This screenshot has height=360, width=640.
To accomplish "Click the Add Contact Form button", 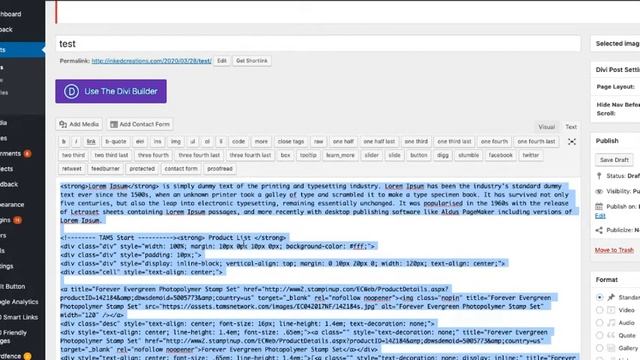I will coord(140,124).
